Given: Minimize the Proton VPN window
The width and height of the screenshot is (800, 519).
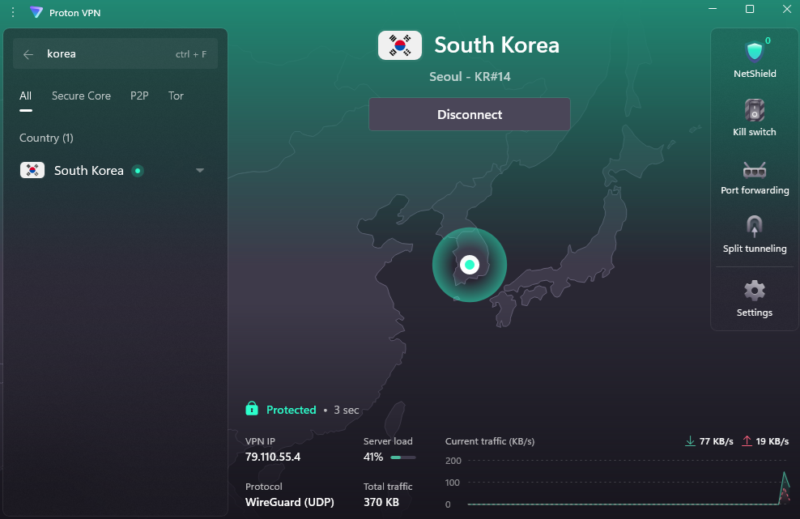Looking at the screenshot, I should (713, 9).
